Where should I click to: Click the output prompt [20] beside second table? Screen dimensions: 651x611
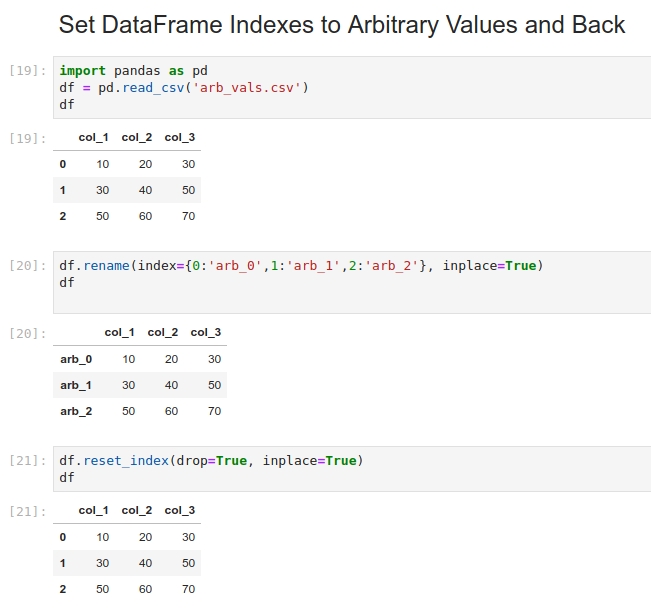pos(27,333)
